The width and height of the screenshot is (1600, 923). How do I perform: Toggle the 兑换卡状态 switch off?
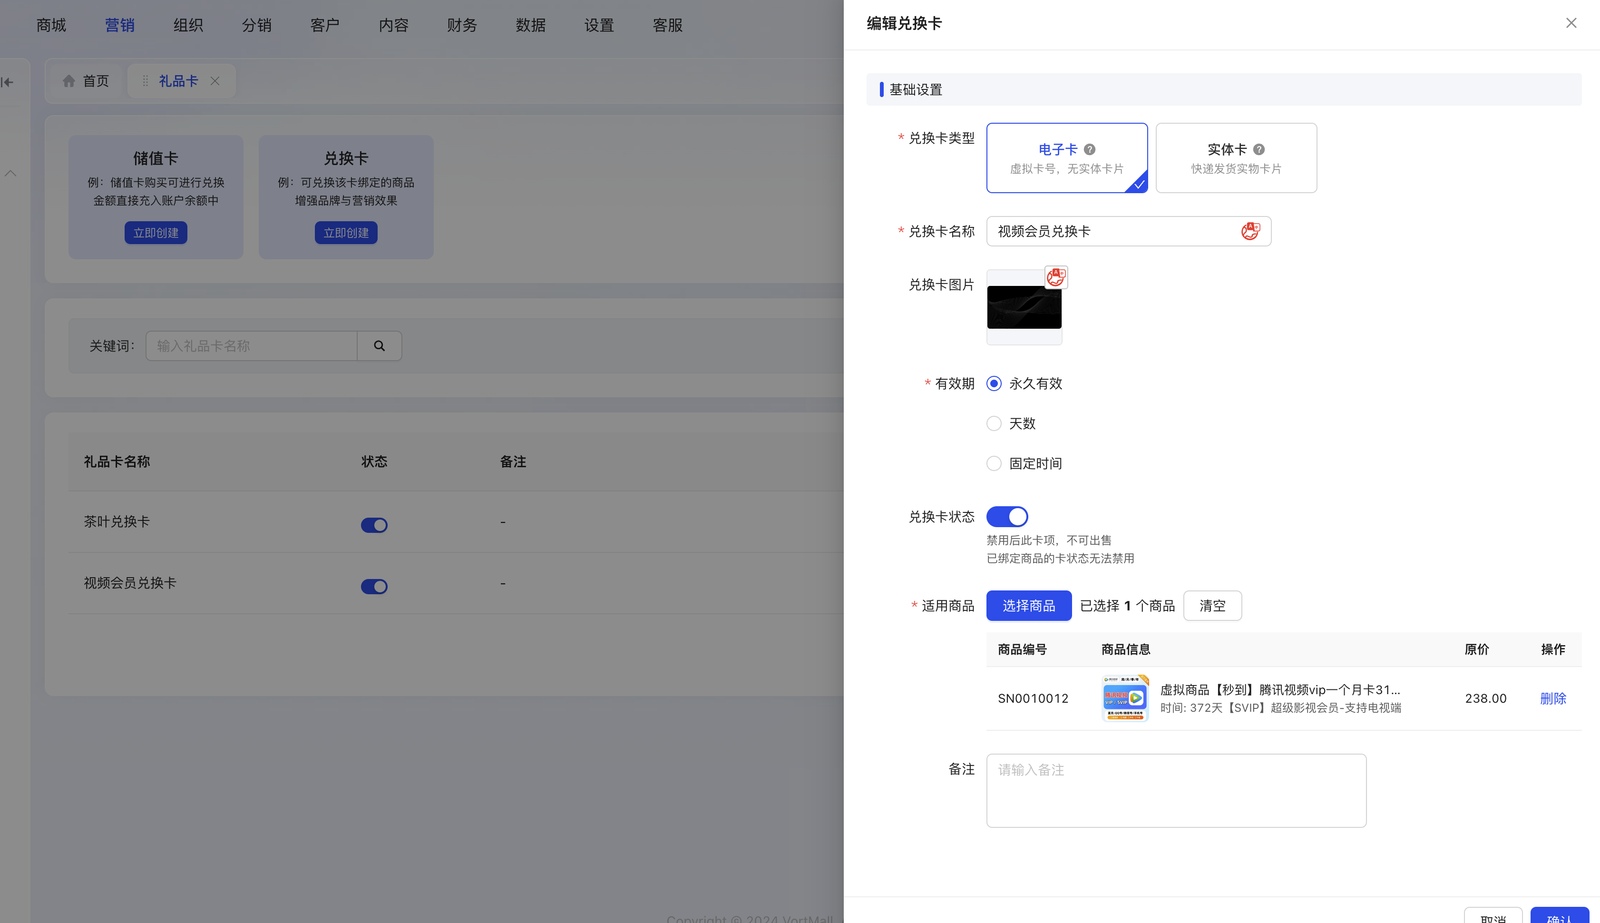pyautogui.click(x=1007, y=517)
